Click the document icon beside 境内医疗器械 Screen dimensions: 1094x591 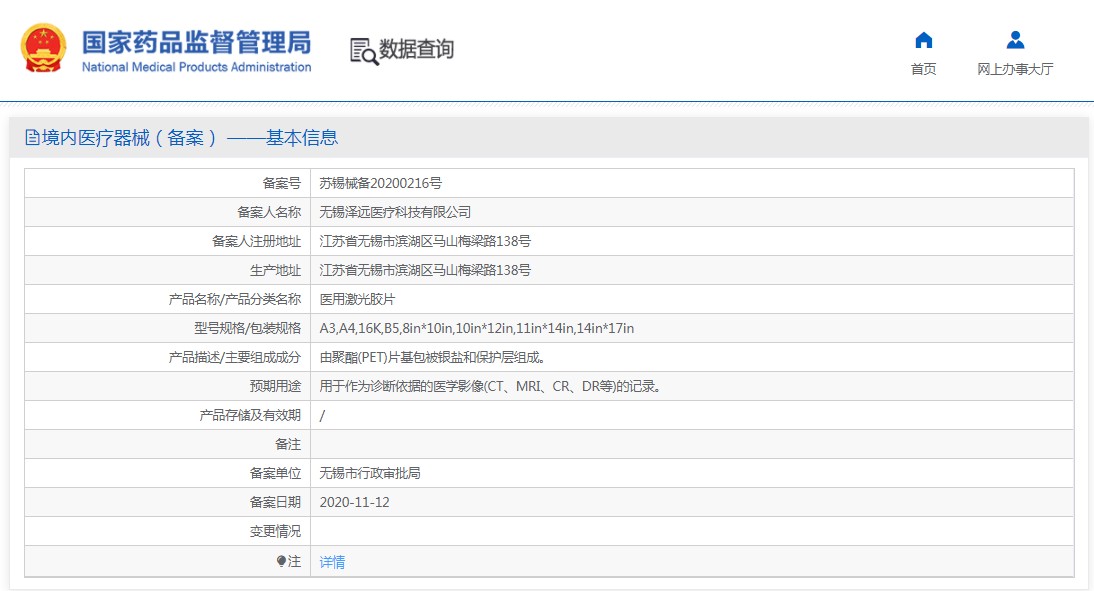click(x=32, y=137)
